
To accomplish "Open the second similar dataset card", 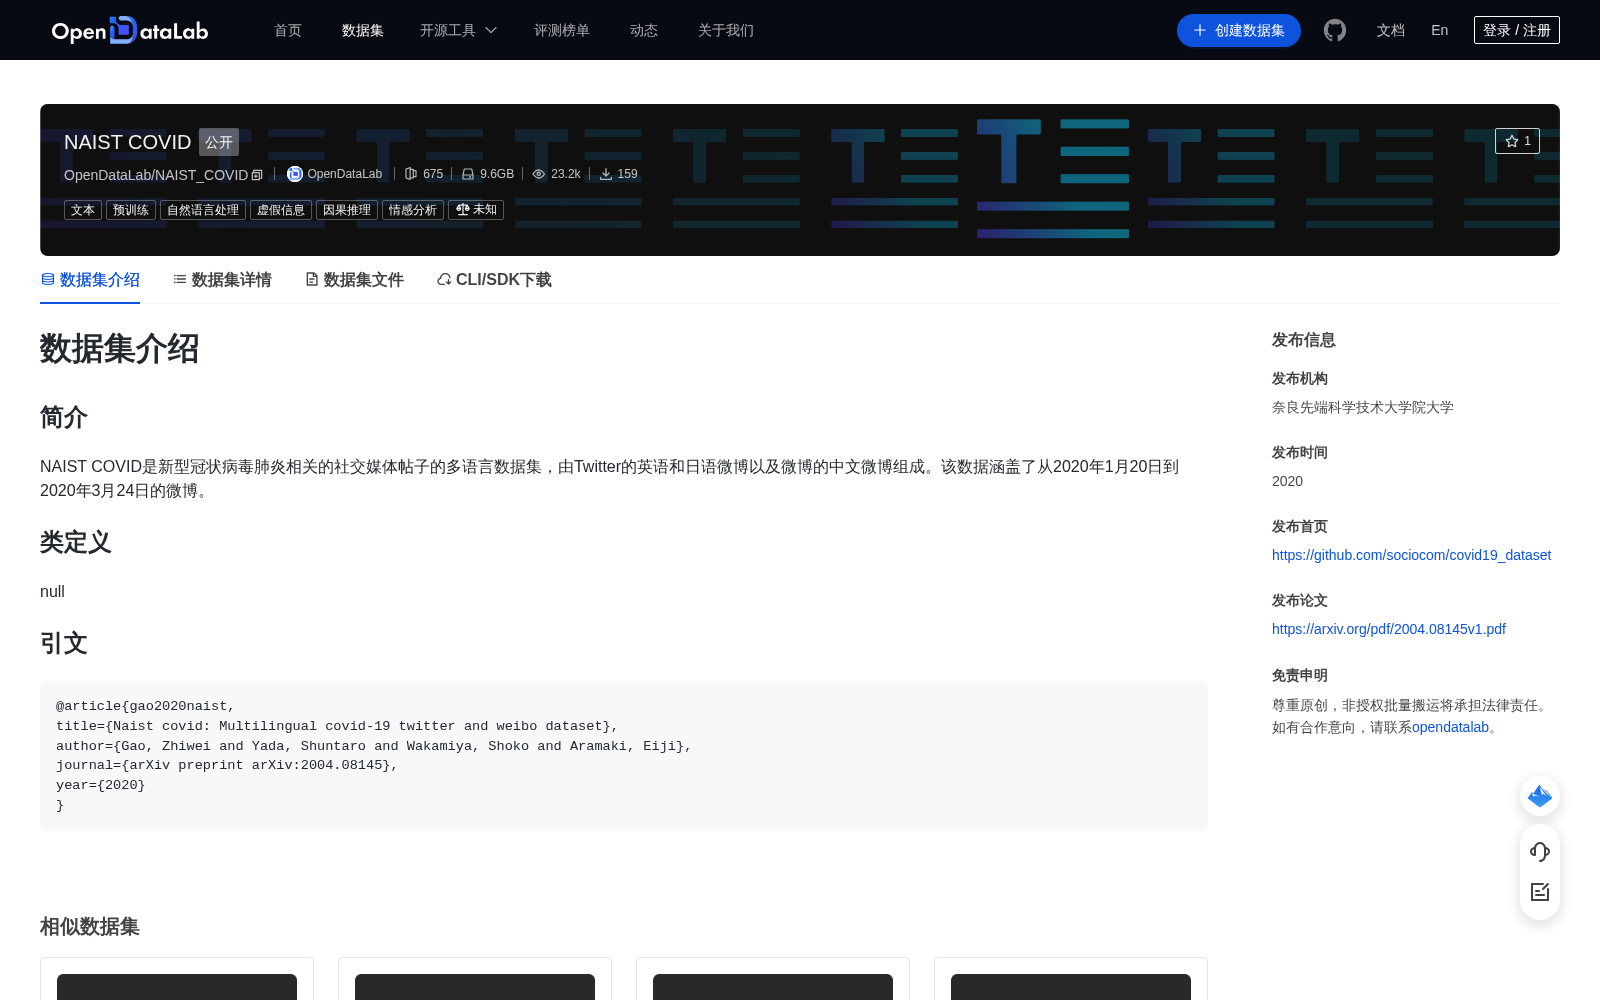I will coord(475,979).
